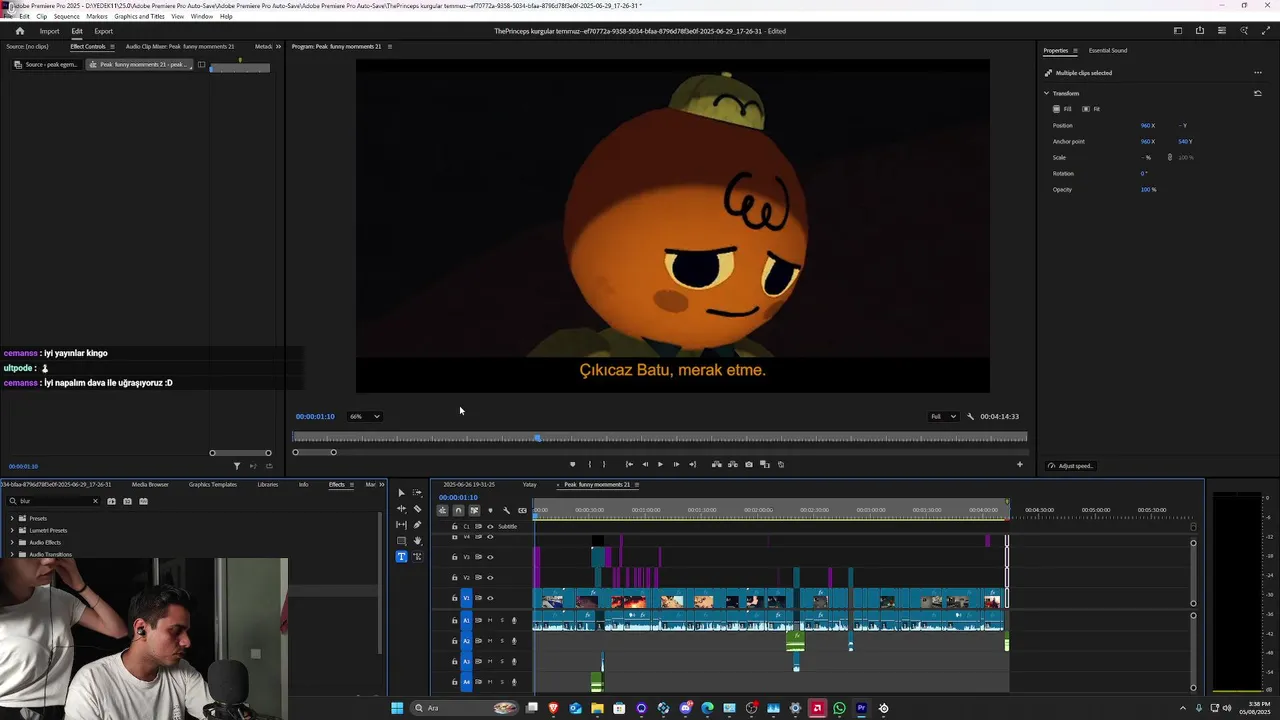
Task: Collapse the Transform section
Action: pos(1046,93)
